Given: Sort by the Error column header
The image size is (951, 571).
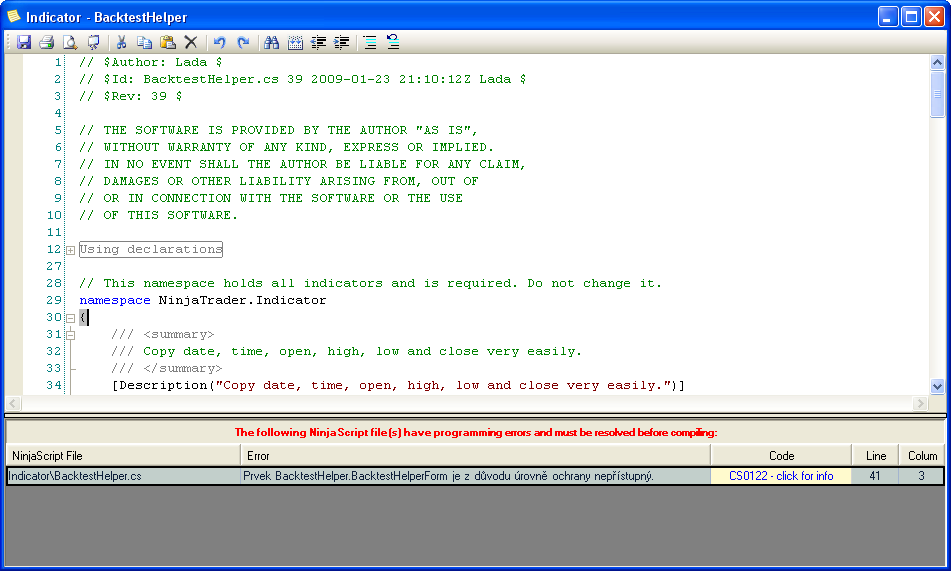Looking at the screenshot, I should (x=476, y=456).
